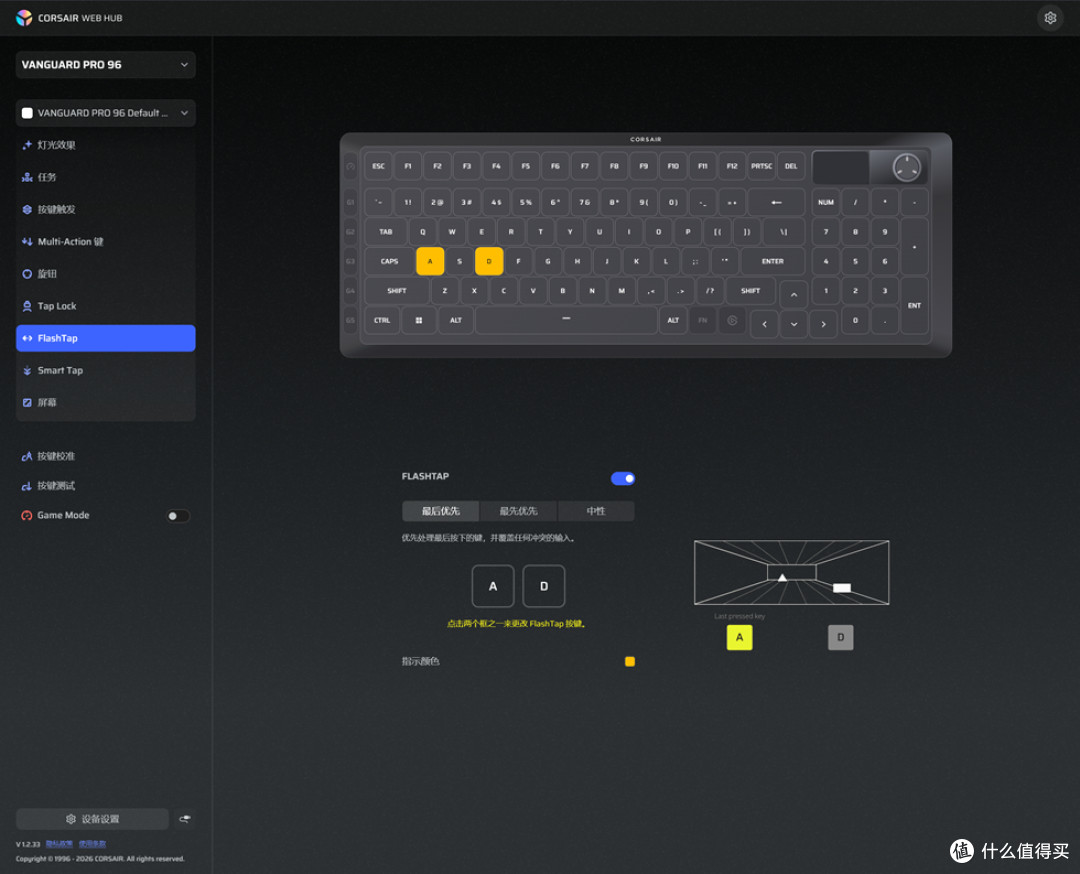1080x874 pixels.
Task: Click the Windows logo key on the keyboard preview
Action: pyautogui.click(x=419, y=320)
